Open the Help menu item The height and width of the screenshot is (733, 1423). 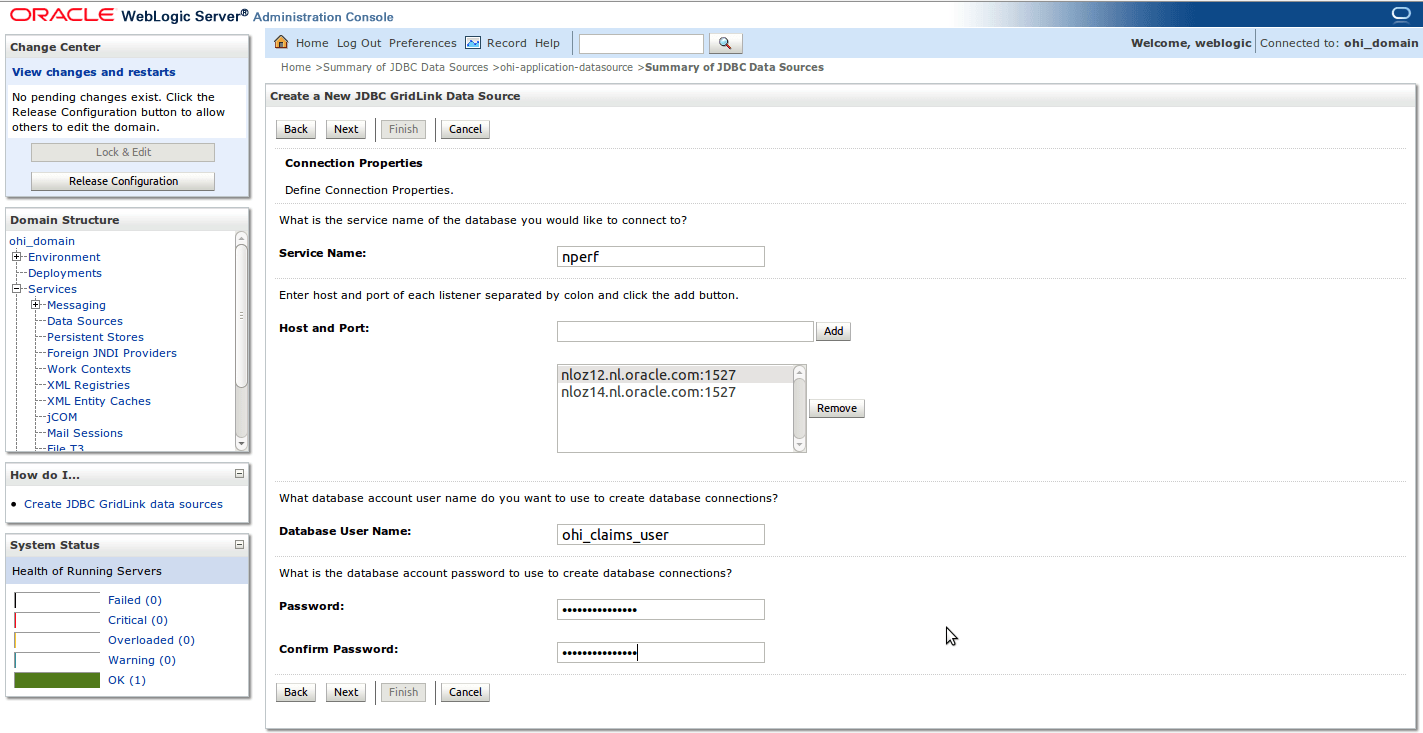coord(547,43)
